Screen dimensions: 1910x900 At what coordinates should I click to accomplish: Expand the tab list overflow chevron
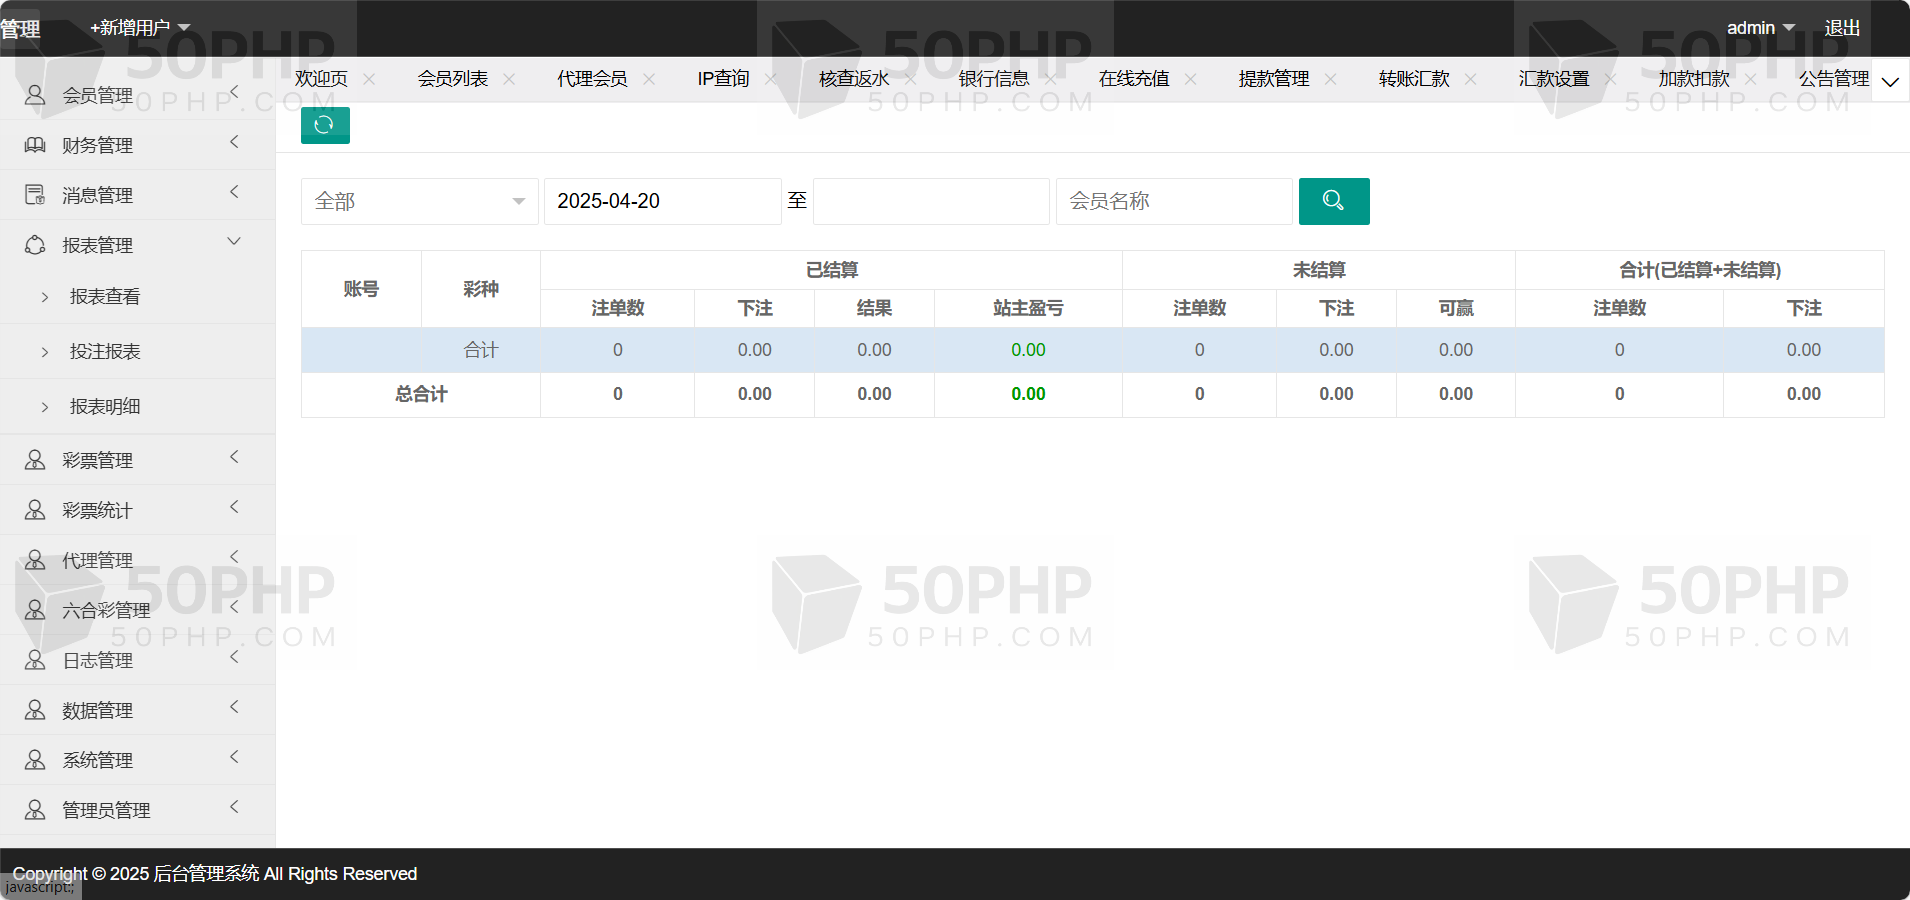click(x=1889, y=81)
